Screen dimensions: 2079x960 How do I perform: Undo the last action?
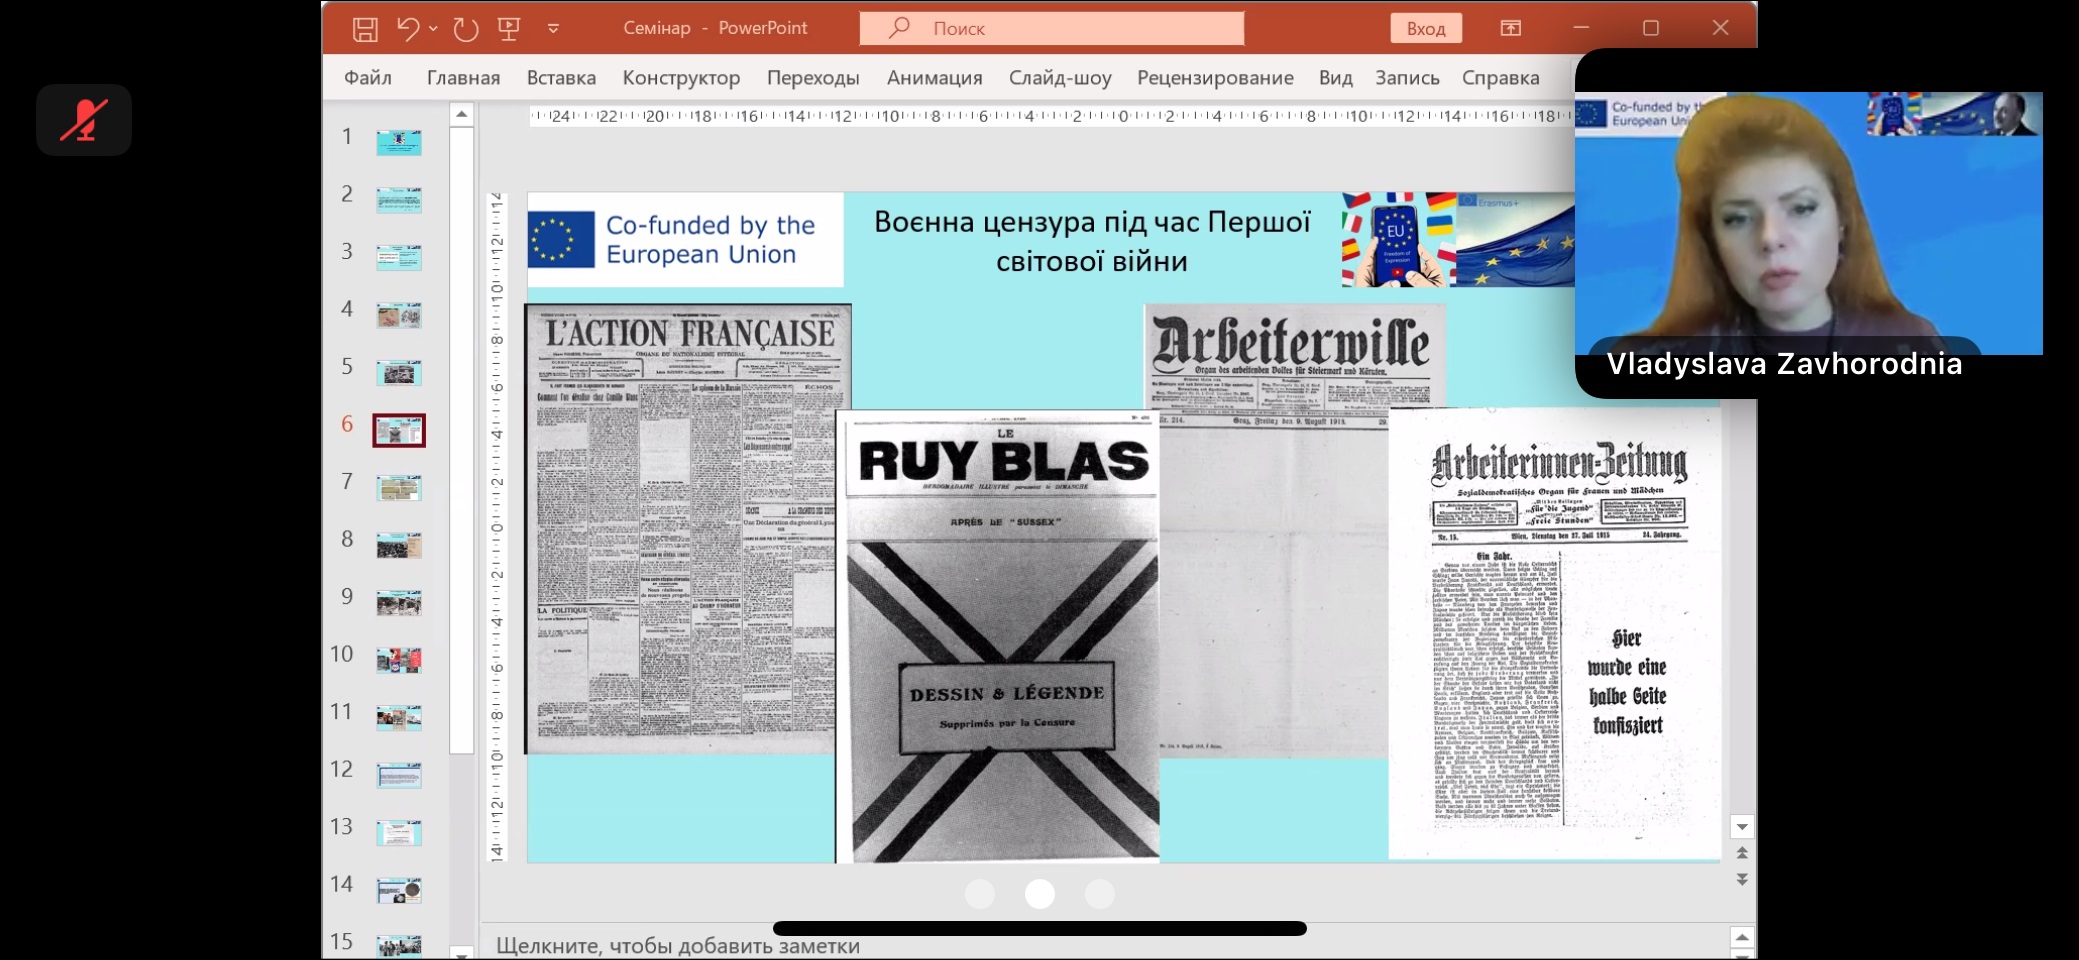click(x=408, y=29)
